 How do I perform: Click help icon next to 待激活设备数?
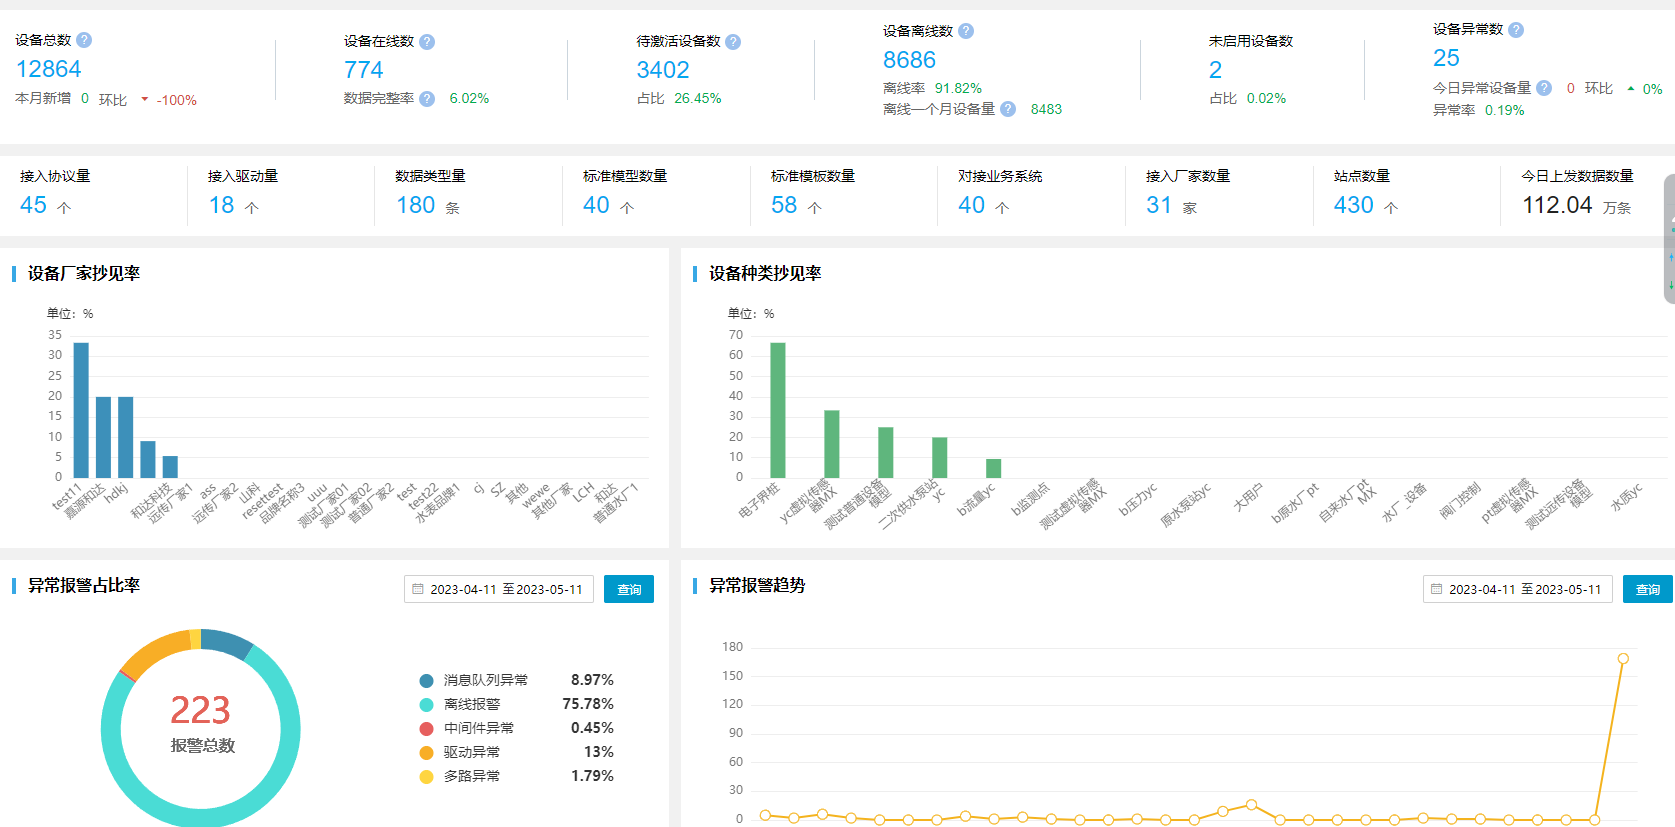coord(733,42)
